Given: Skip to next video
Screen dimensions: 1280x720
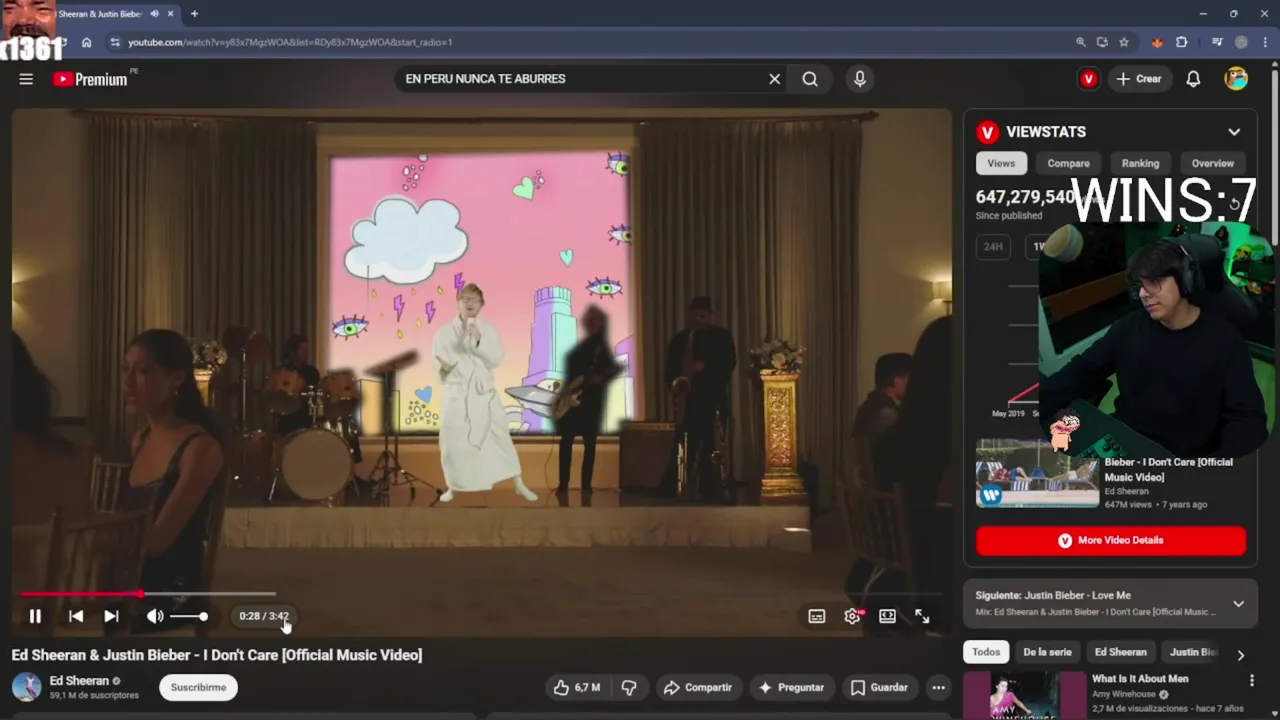Looking at the screenshot, I should pyautogui.click(x=111, y=616).
